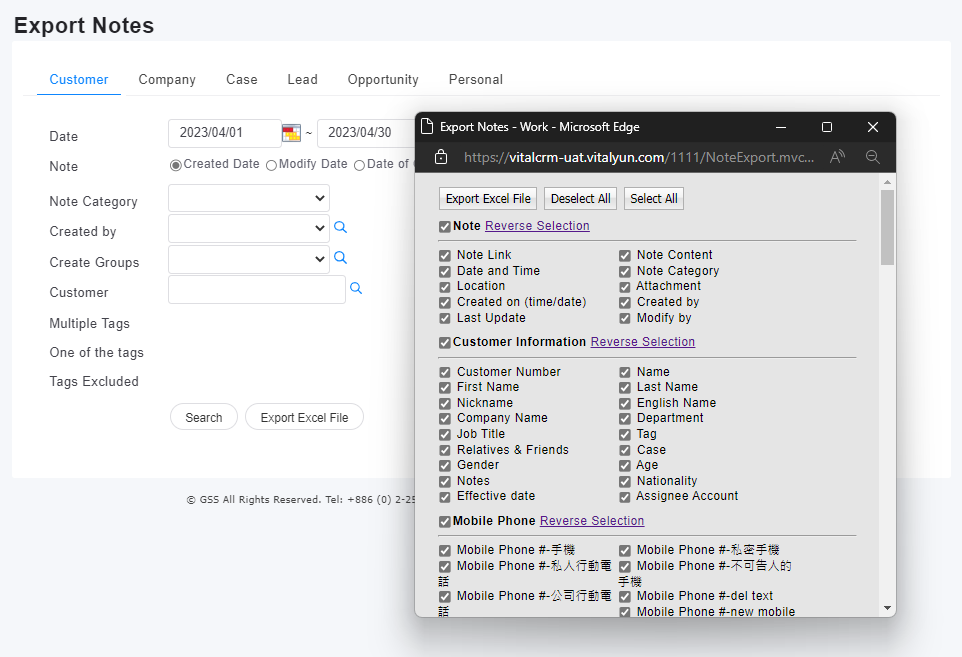Click the zoom magnifier icon in address bar
Image resolution: width=962 pixels, height=657 pixels.
(x=872, y=157)
